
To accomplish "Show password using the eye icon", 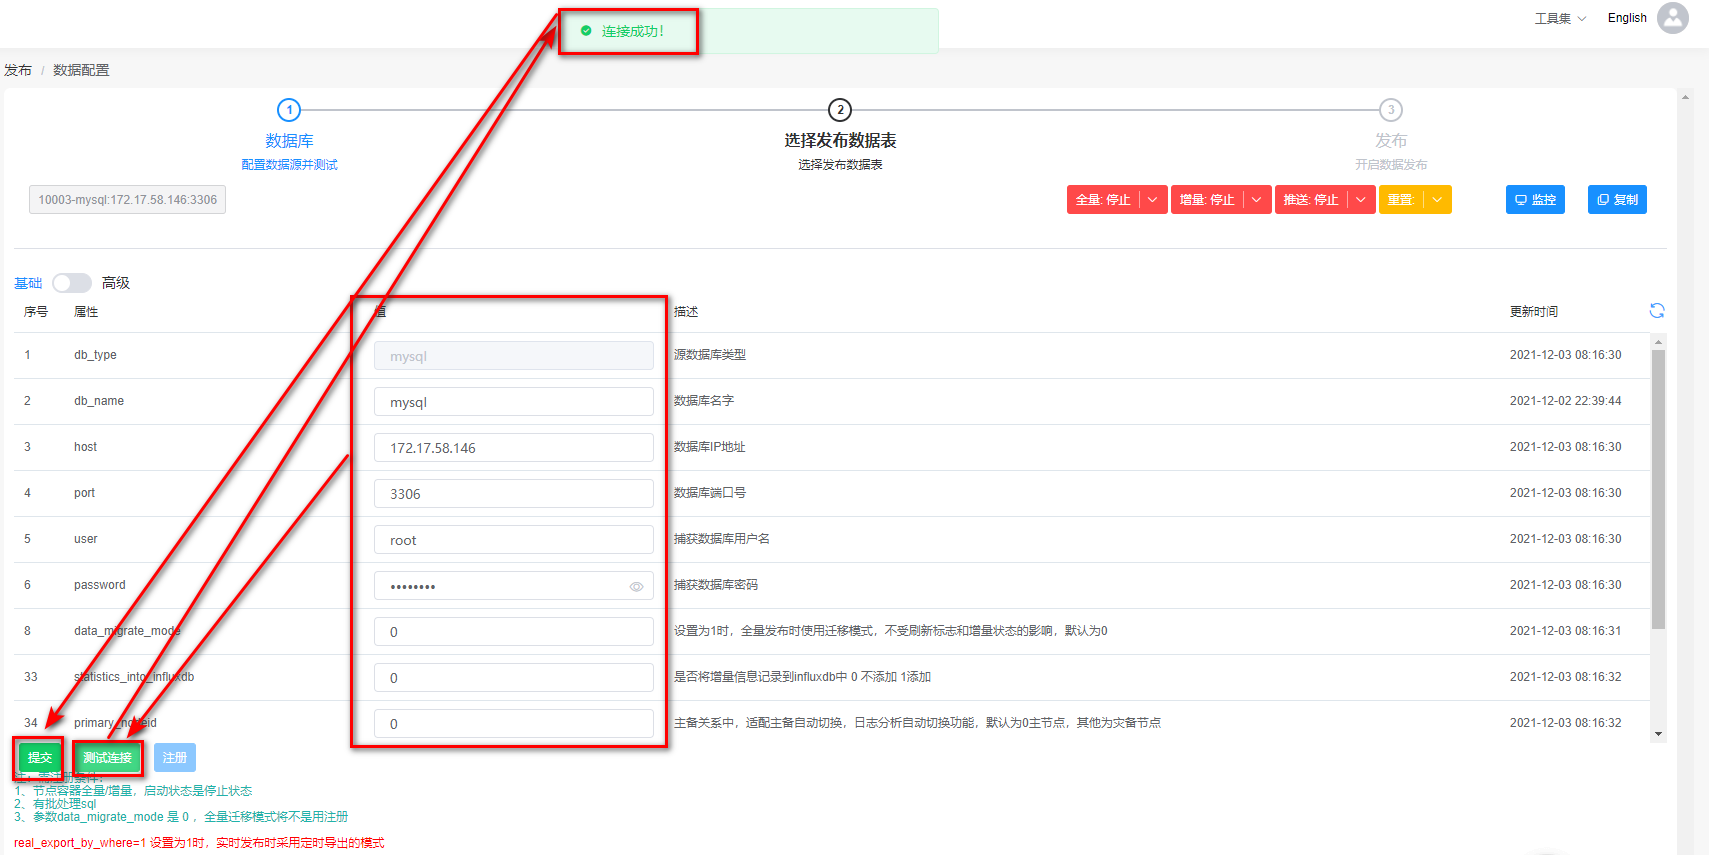I will 636,587.
